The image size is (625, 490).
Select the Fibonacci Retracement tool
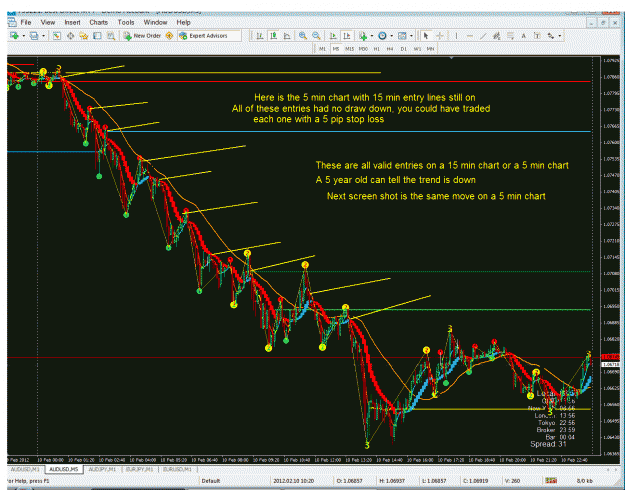tap(510, 36)
